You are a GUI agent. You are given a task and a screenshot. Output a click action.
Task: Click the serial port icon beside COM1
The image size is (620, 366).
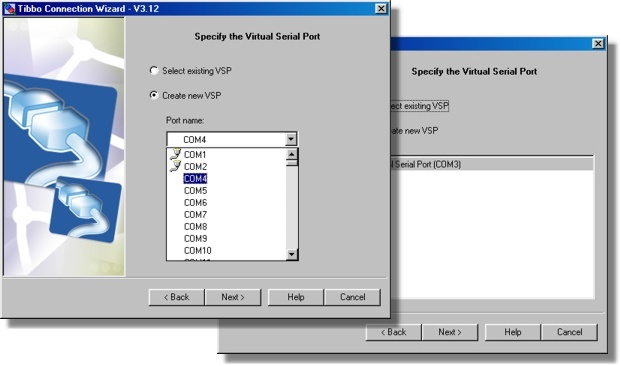(175, 154)
